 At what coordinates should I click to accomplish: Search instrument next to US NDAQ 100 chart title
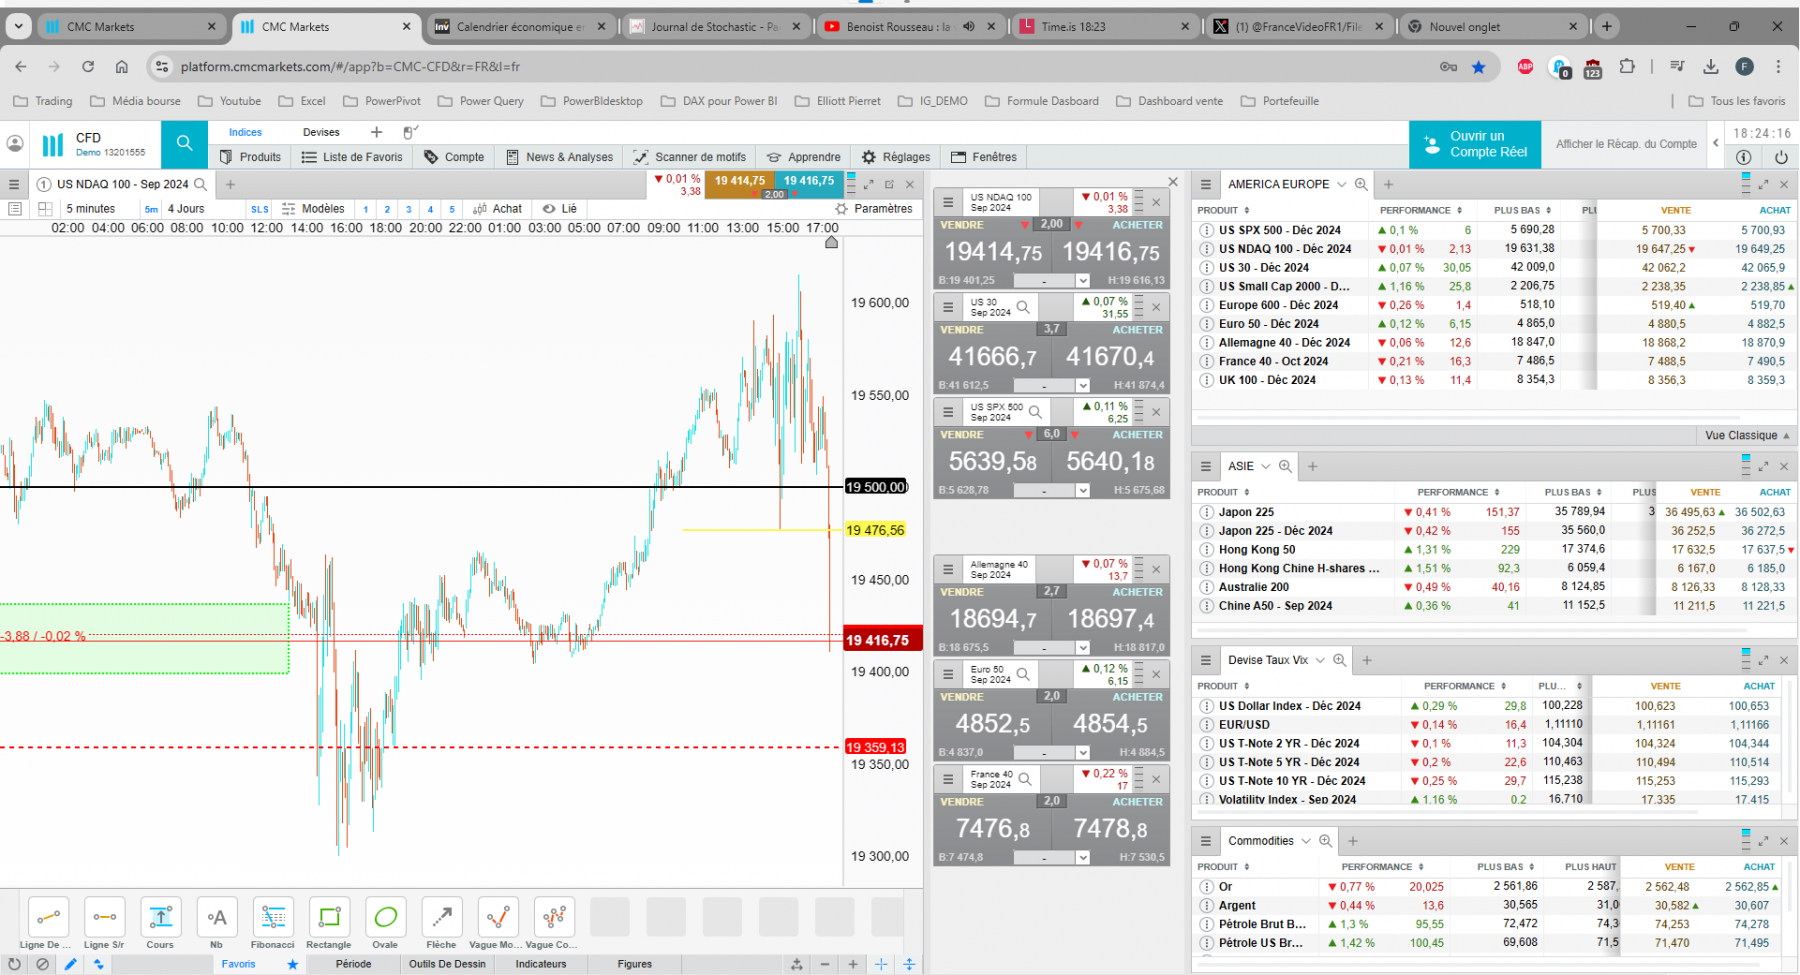click(x=201, y=184)
